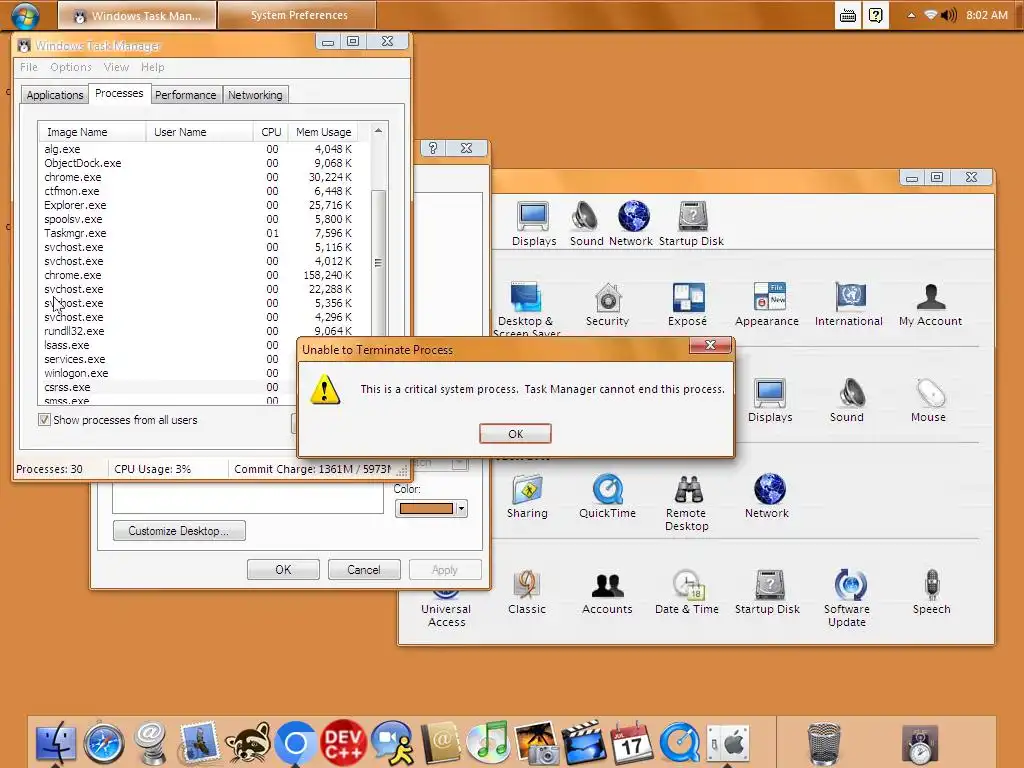Click the Customize Desktop button

click(179, 530)
